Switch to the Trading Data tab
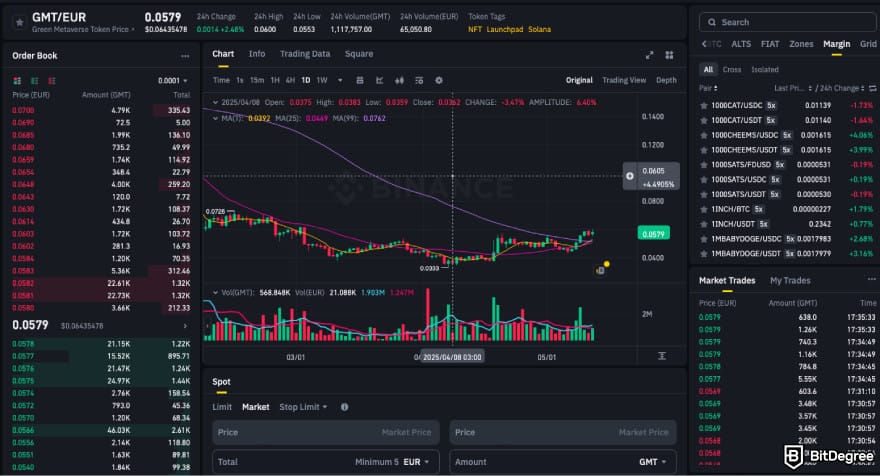 coord(305,54)
